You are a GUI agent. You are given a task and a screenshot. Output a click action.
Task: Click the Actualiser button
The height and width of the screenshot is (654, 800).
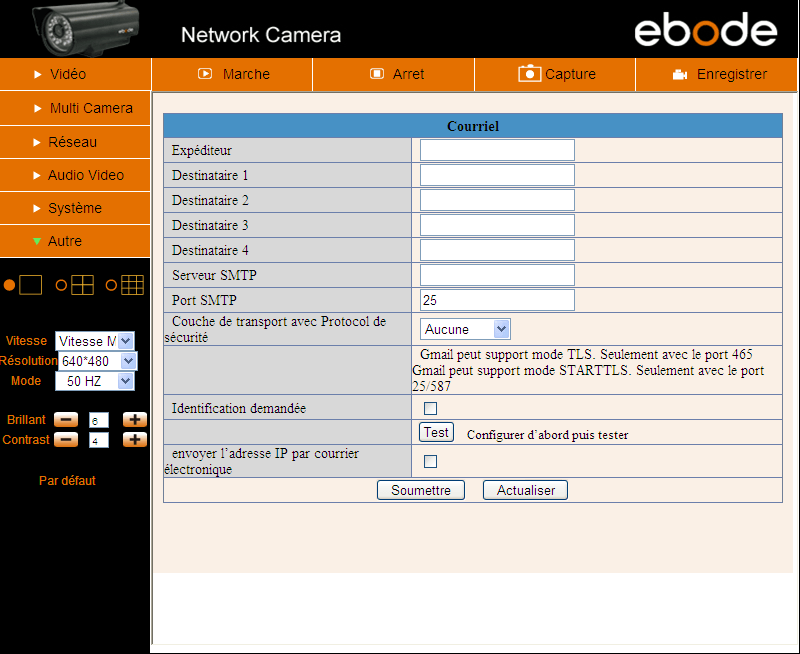526,490
